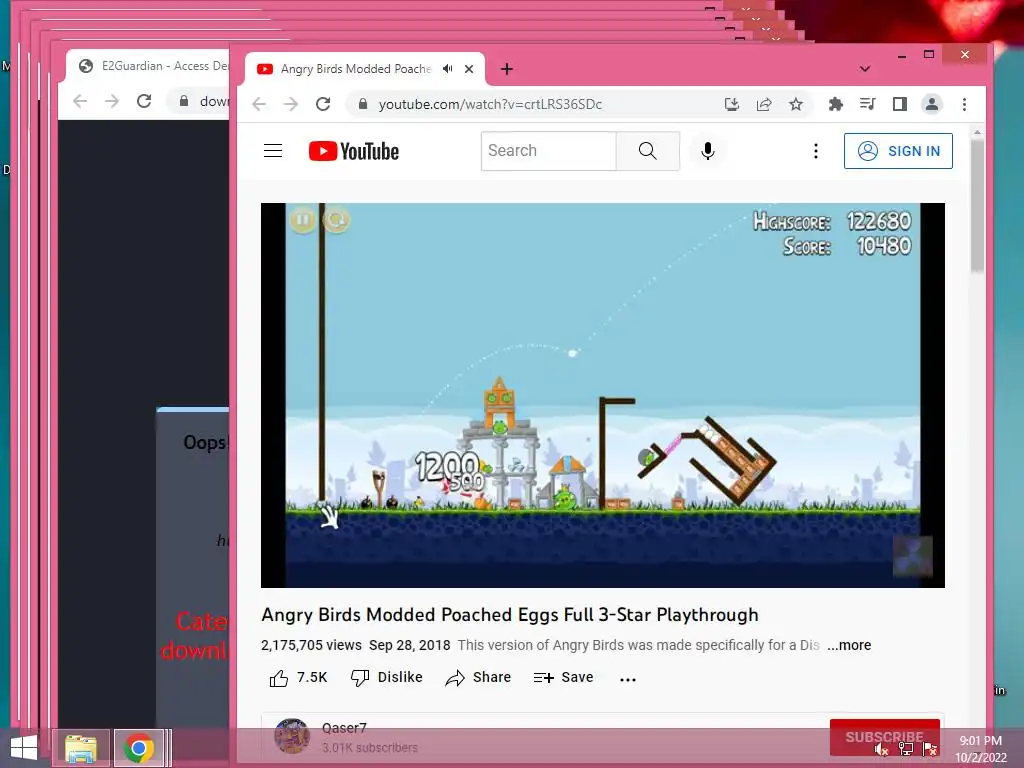
Task: Open Chrome from the taskbar
Action: tap(139, 748)
